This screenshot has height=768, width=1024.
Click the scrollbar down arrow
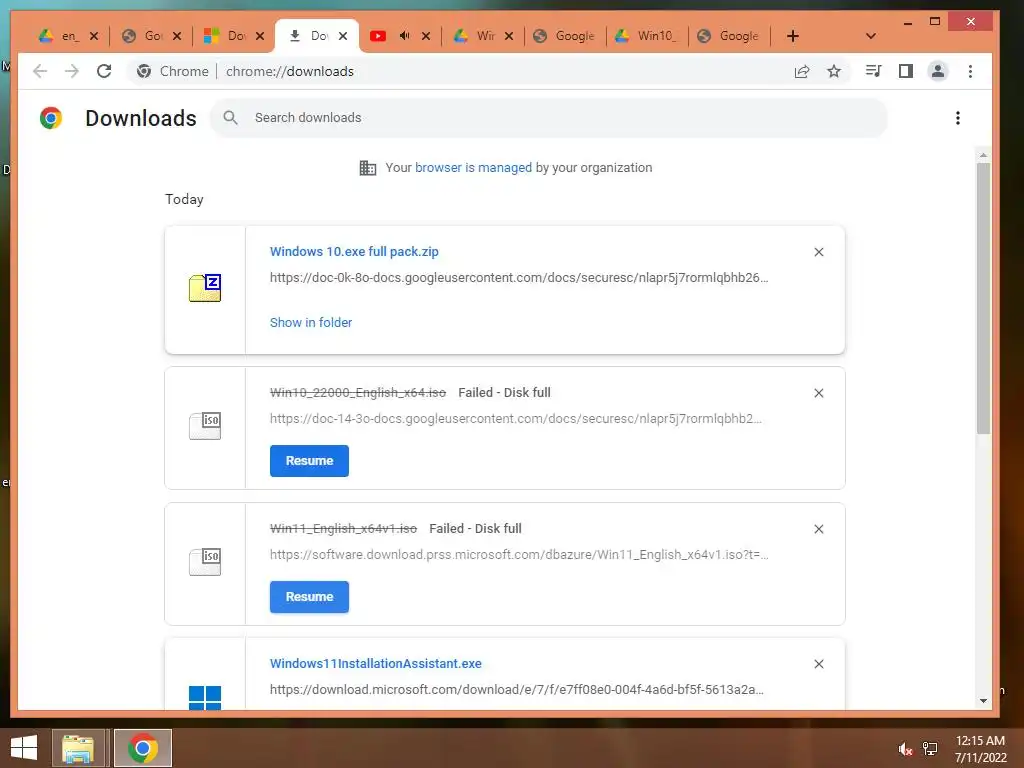(x=983, y=701)
